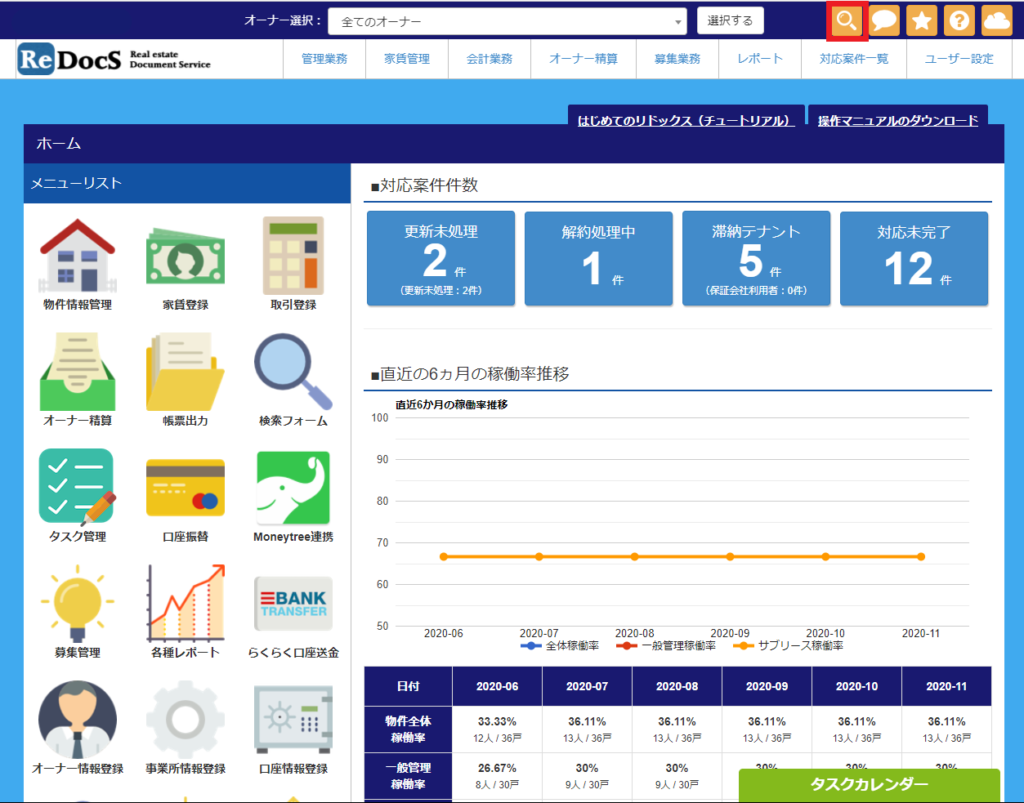1024x803 pixels.
Task: Click the 選択する button
Action: click(729, 21)
